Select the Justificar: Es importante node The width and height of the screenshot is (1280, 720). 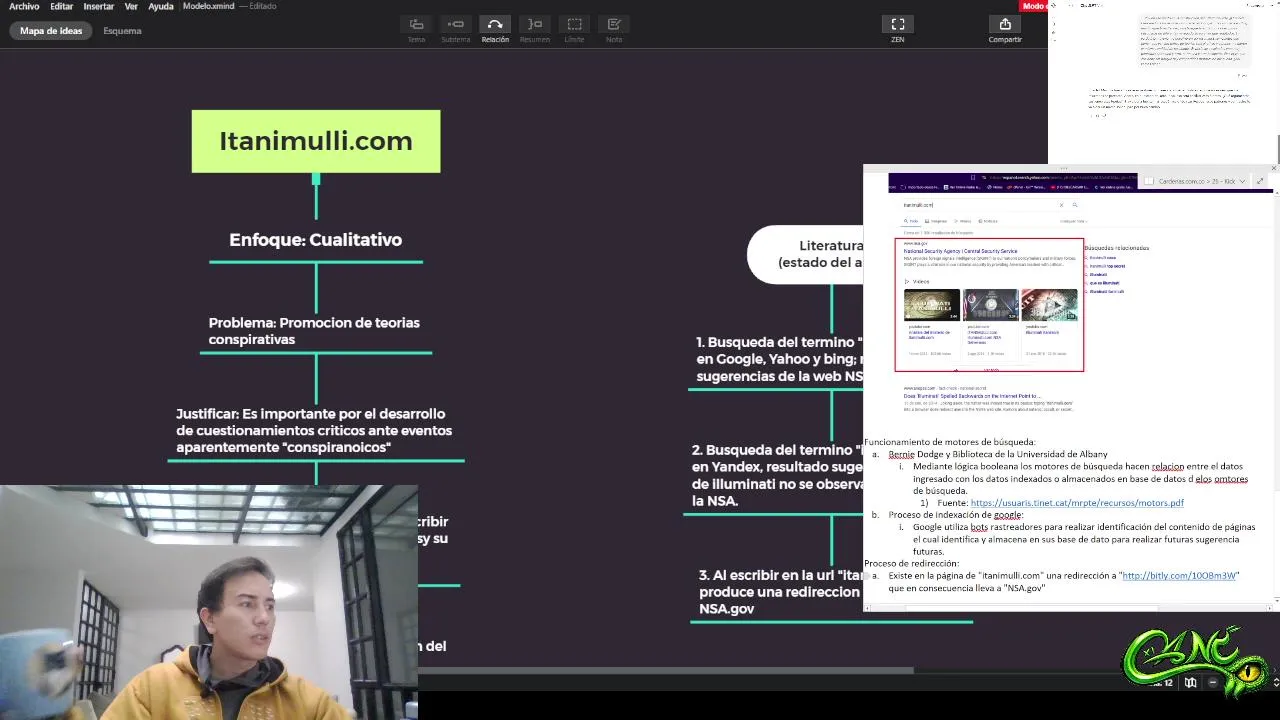click(314, 430)
